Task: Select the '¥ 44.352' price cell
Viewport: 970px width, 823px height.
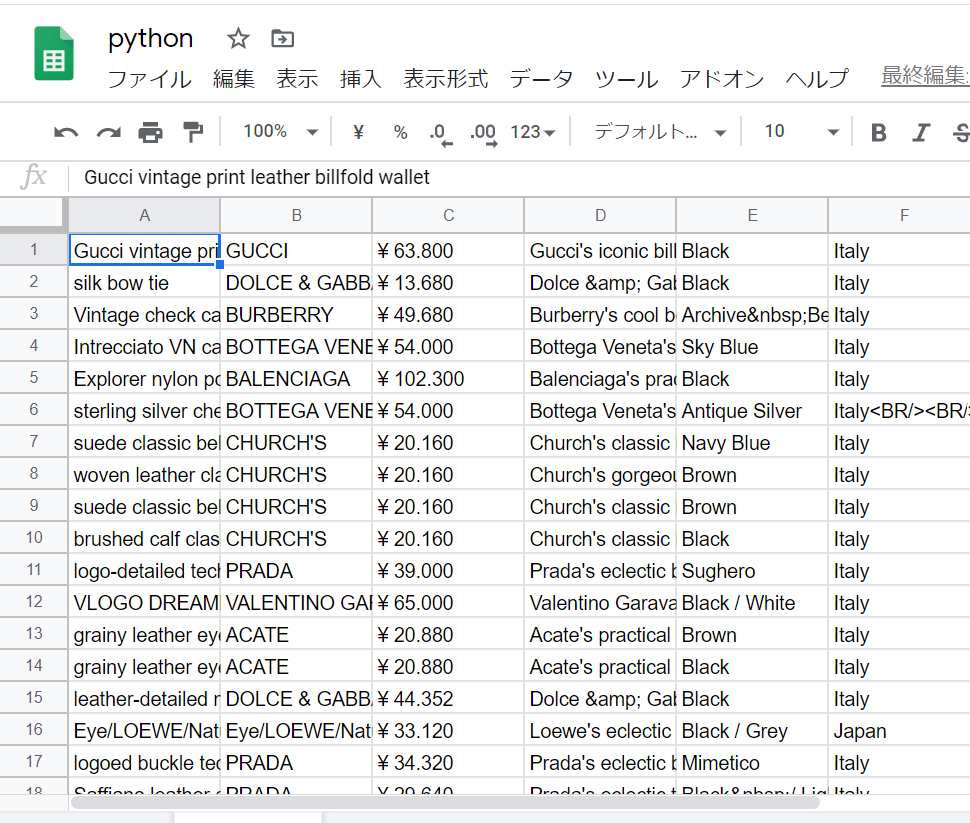Action: 449,698
